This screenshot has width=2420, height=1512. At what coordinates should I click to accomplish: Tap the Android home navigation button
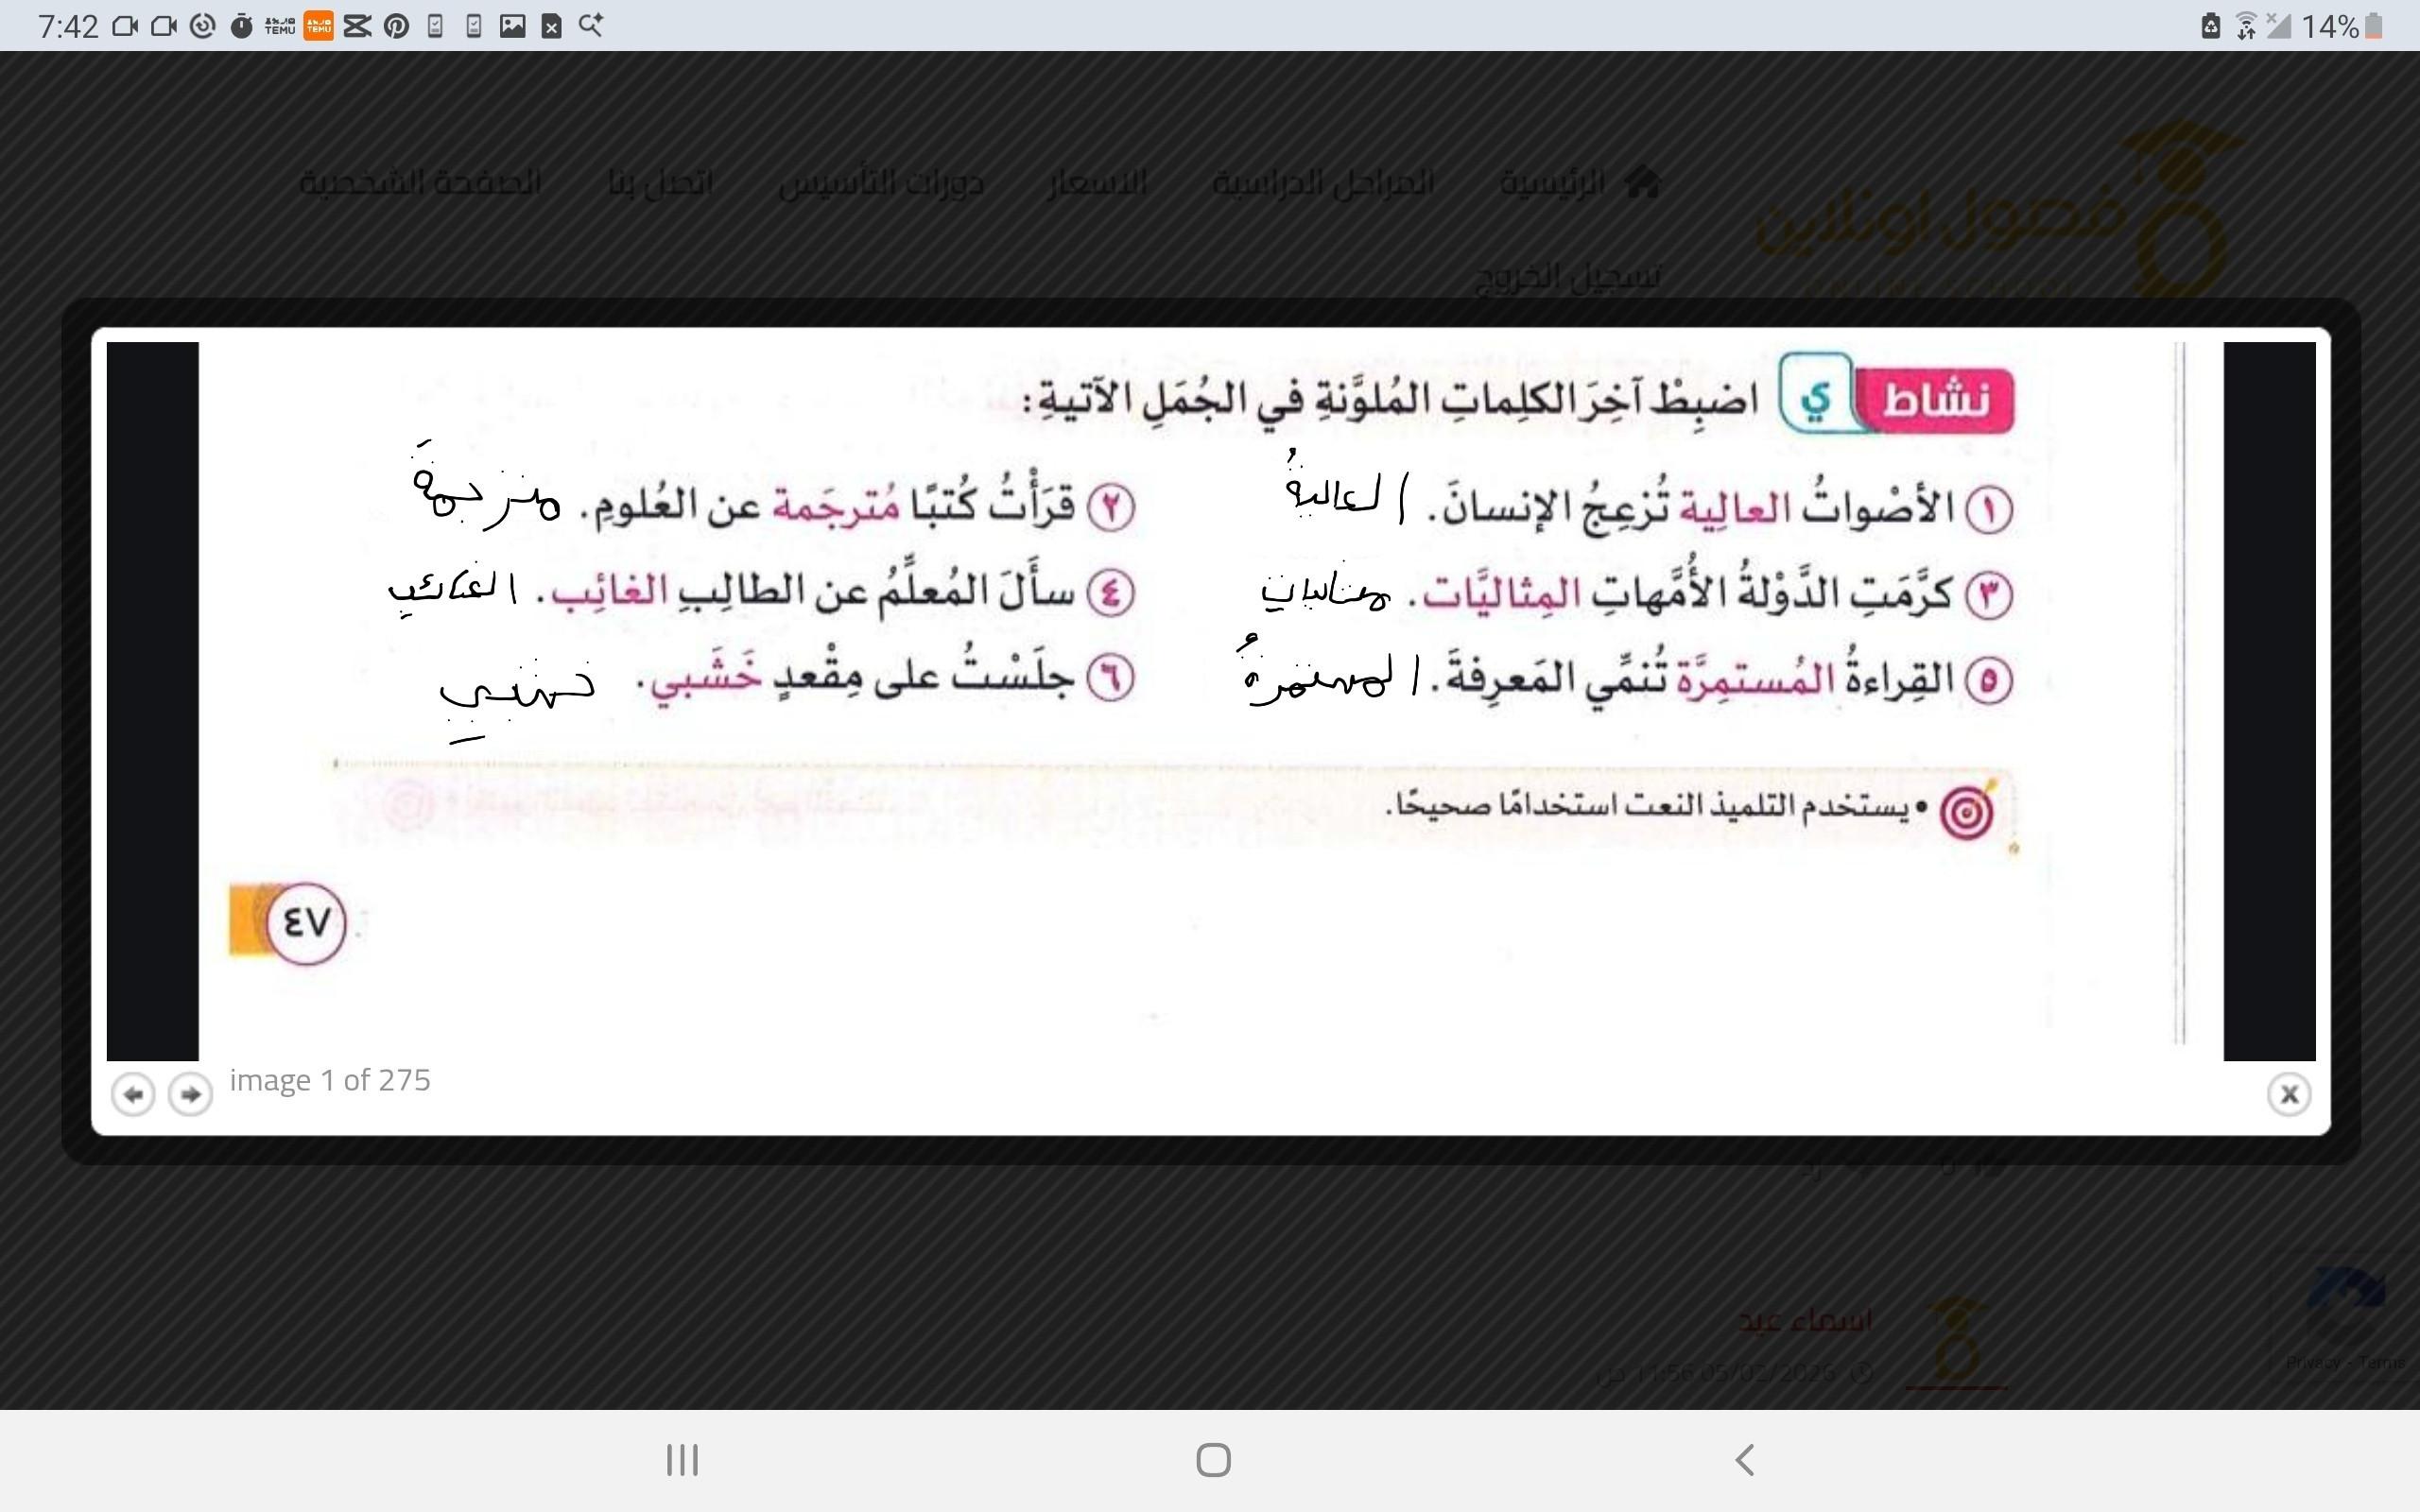click(x=1213, y=1460)
